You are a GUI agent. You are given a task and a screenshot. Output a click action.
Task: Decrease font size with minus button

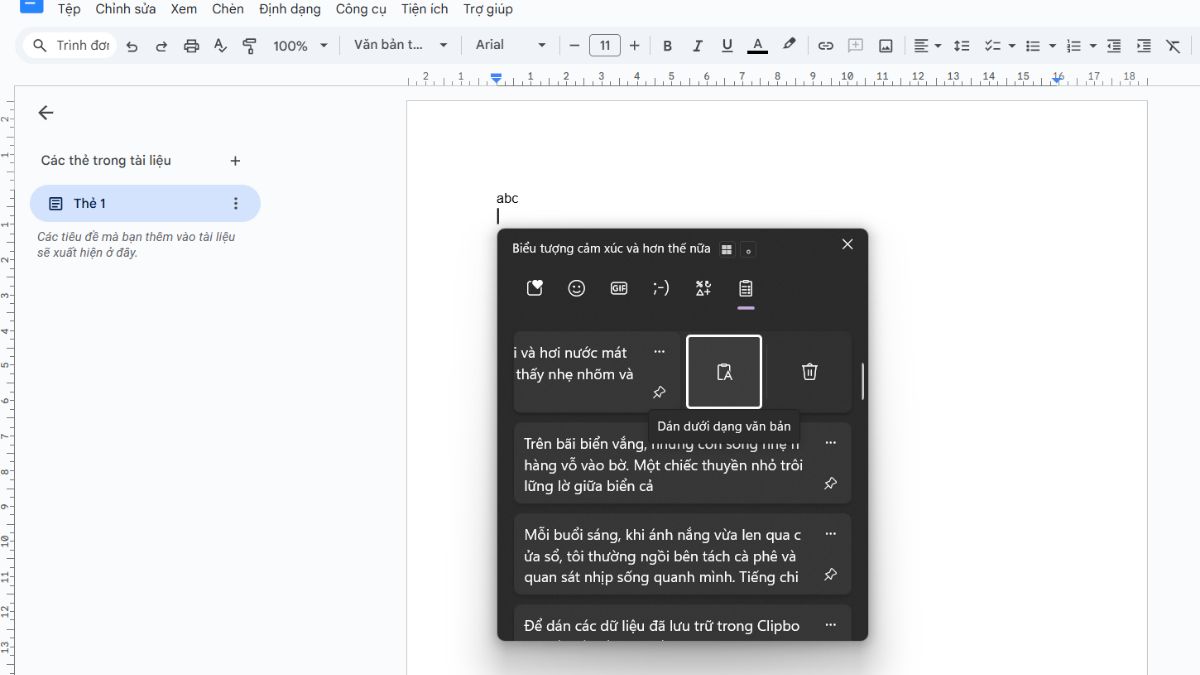coord(574,46)
